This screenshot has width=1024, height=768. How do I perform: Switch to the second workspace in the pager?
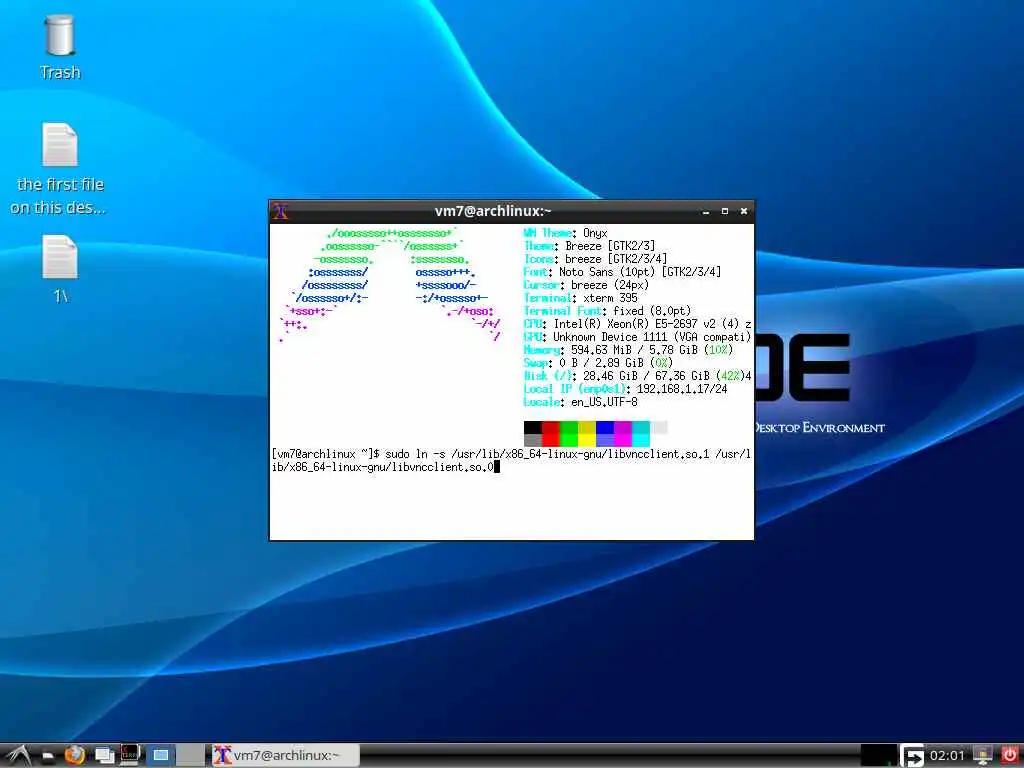(x=190, y=755)
